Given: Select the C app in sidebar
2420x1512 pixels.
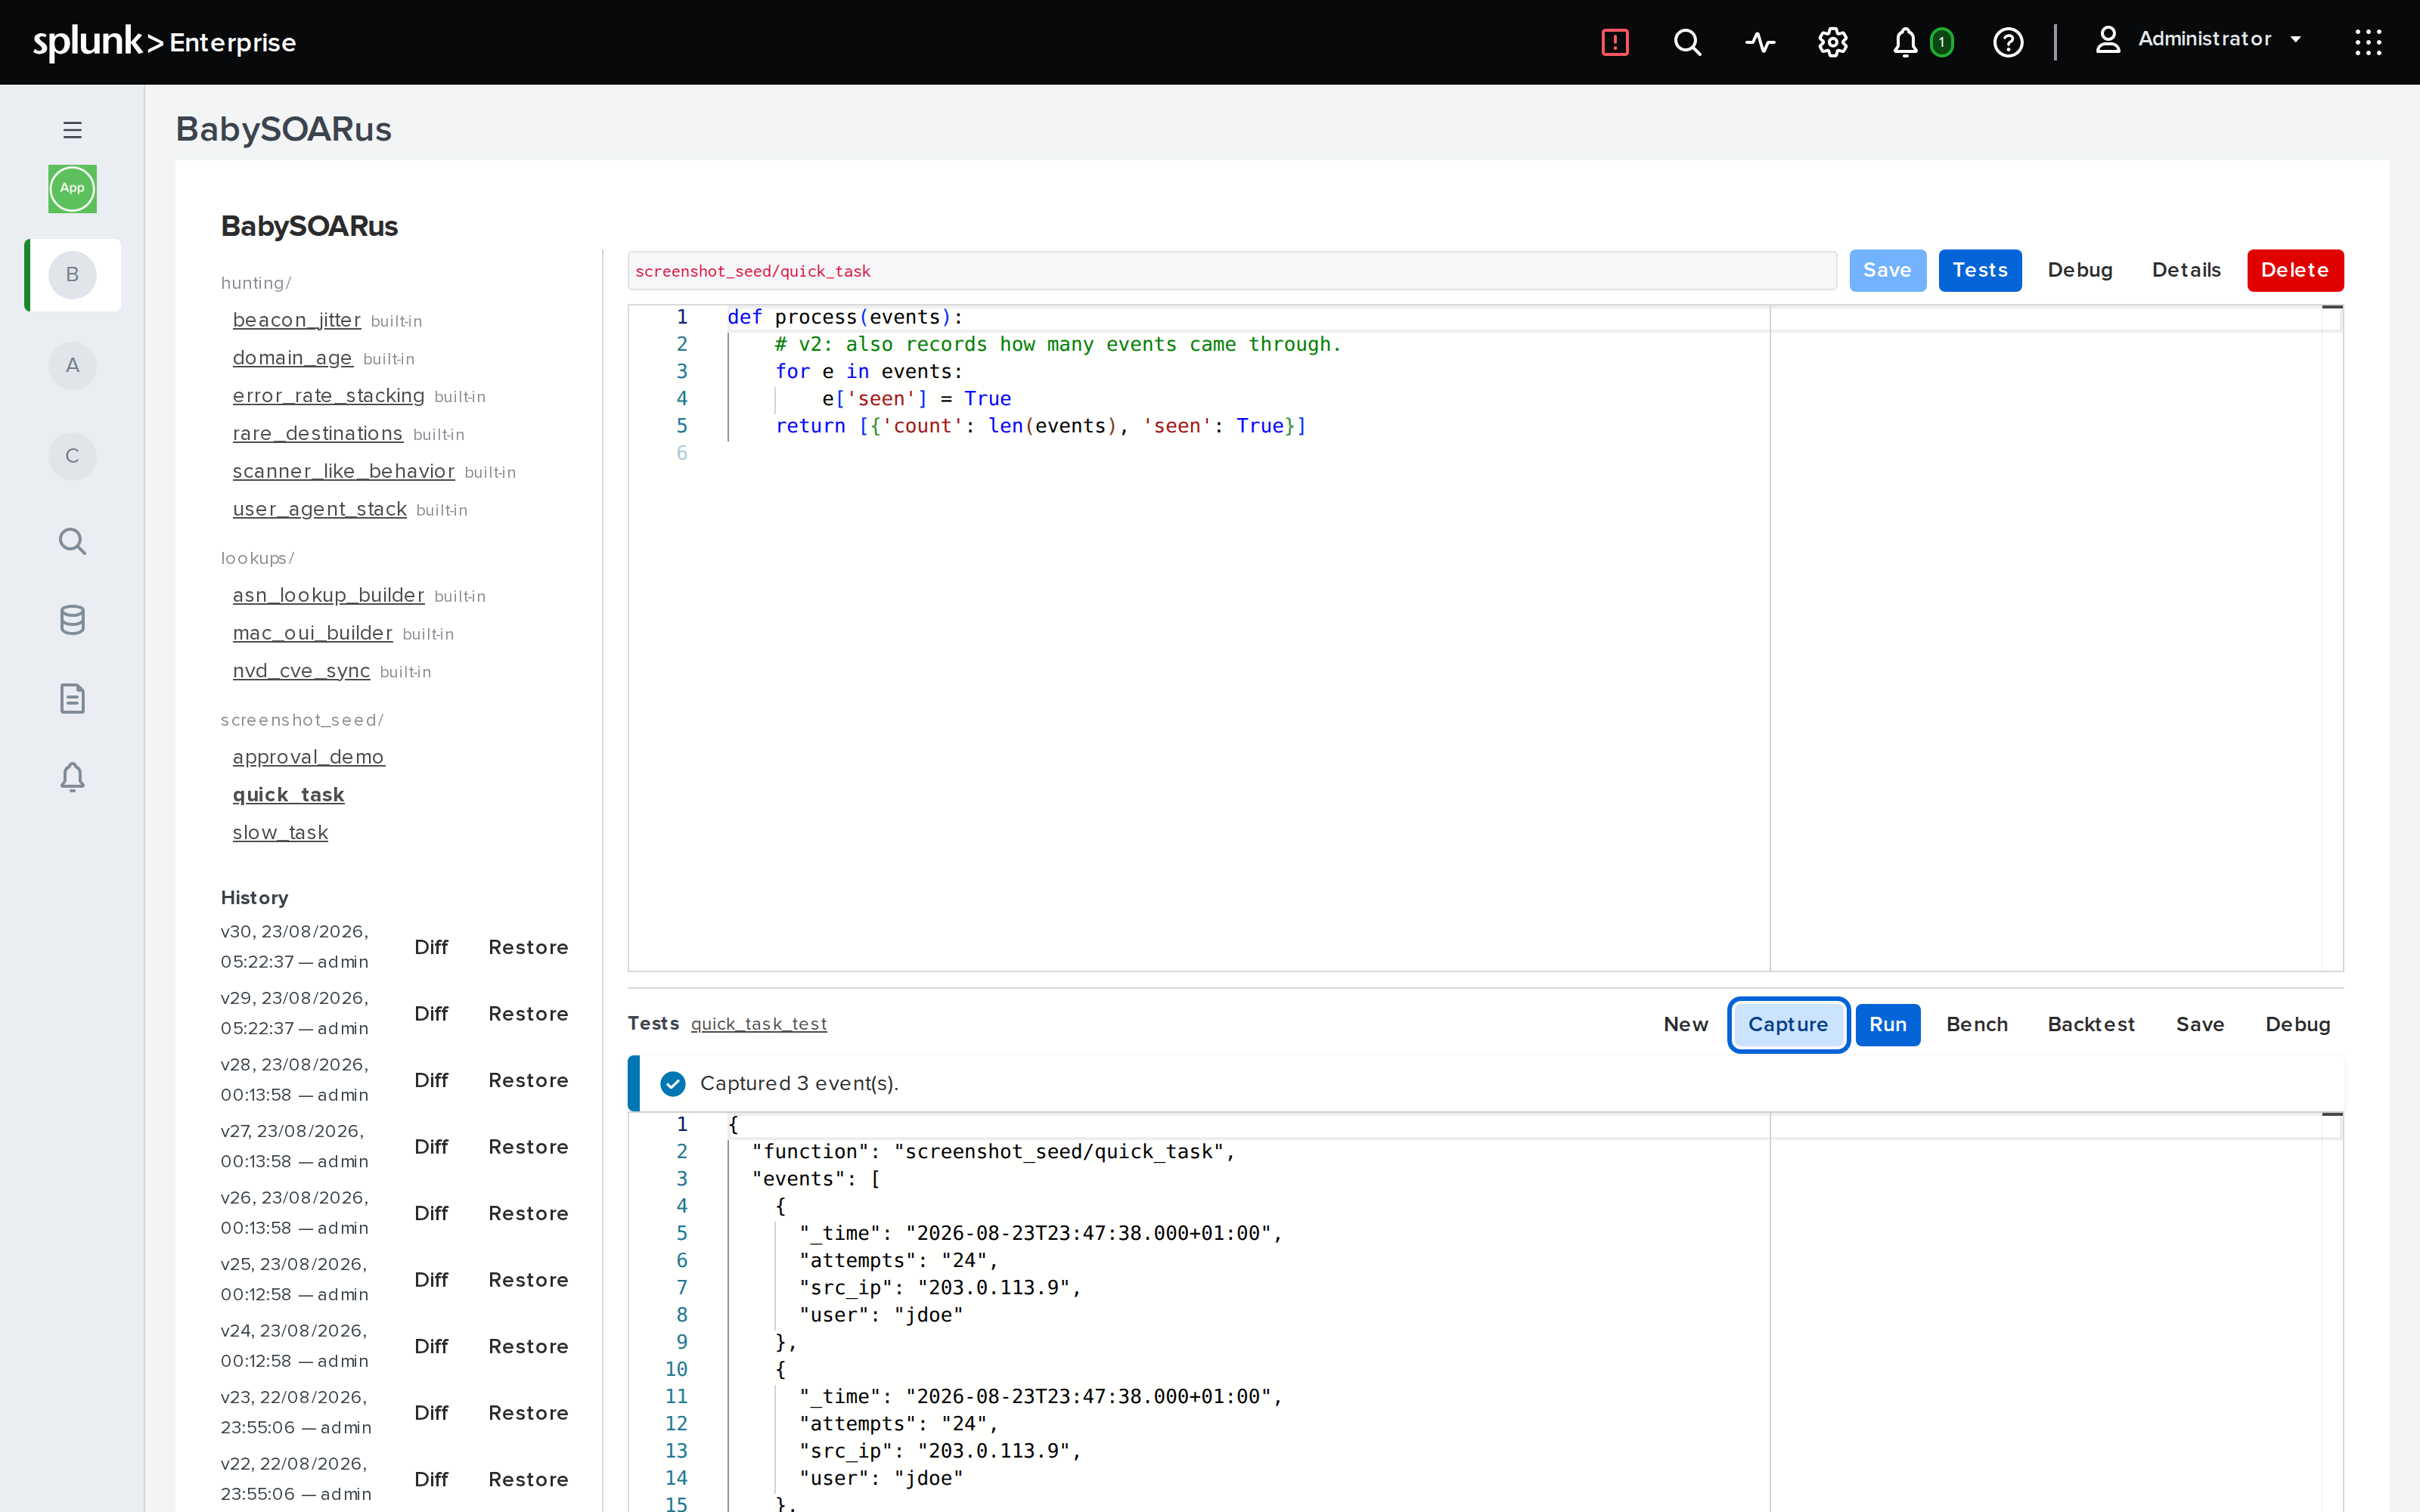Looking at the screenshot, I should pos(72,456).
